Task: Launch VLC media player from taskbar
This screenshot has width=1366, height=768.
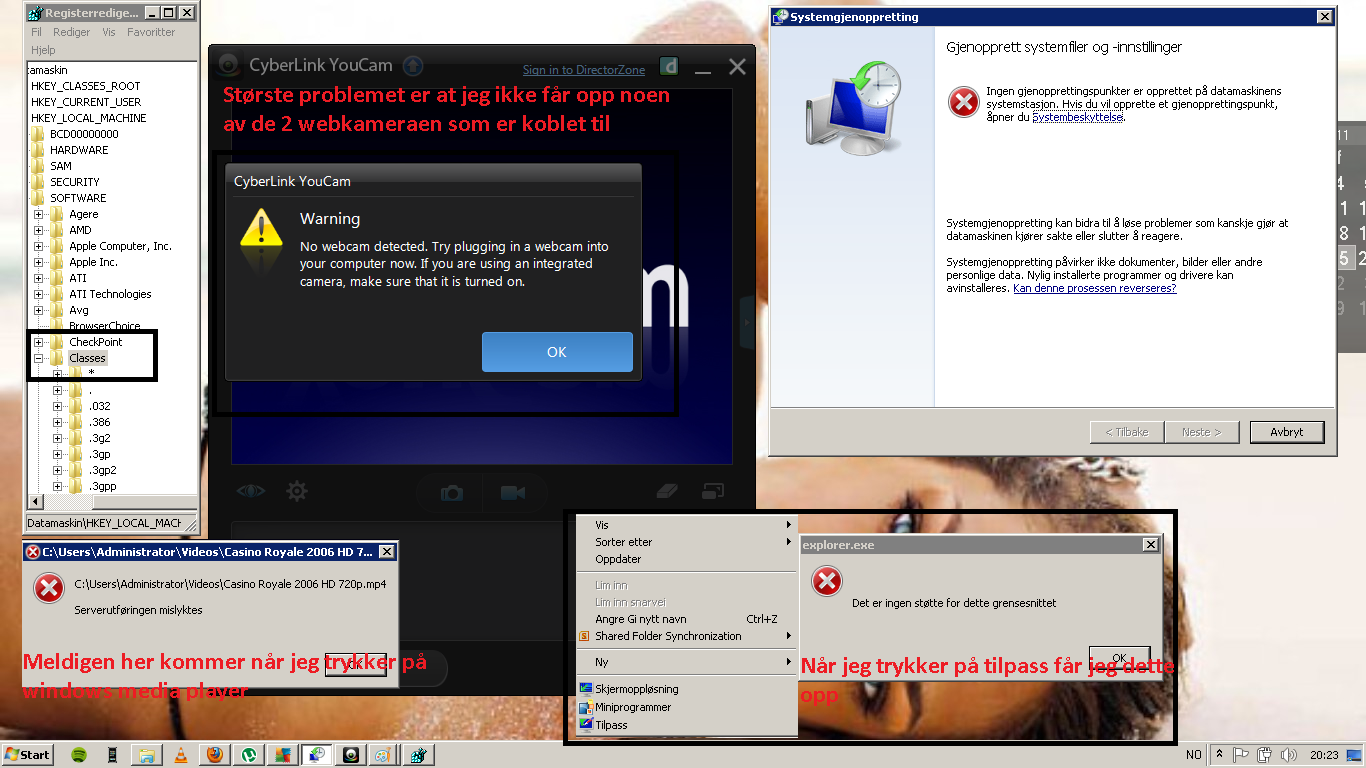Action: [x=180, y=755]
